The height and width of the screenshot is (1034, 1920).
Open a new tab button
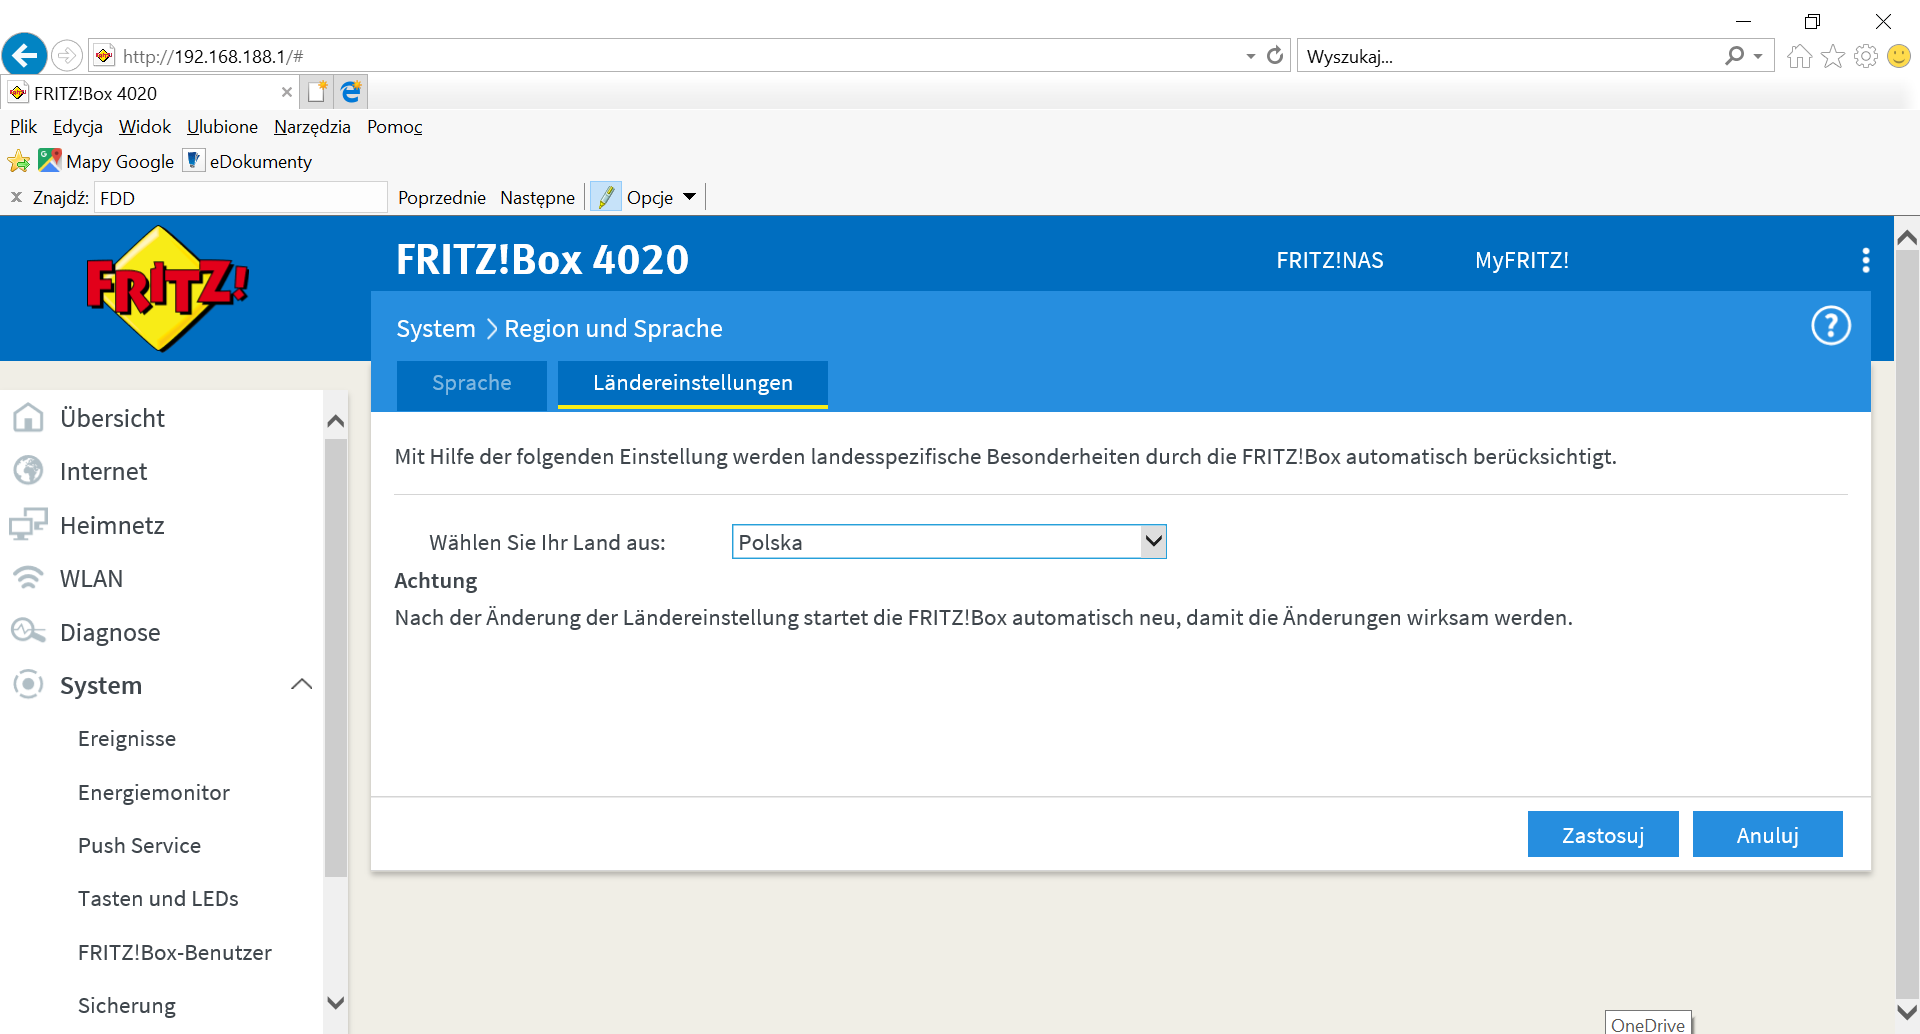click(x=317, y=92)
